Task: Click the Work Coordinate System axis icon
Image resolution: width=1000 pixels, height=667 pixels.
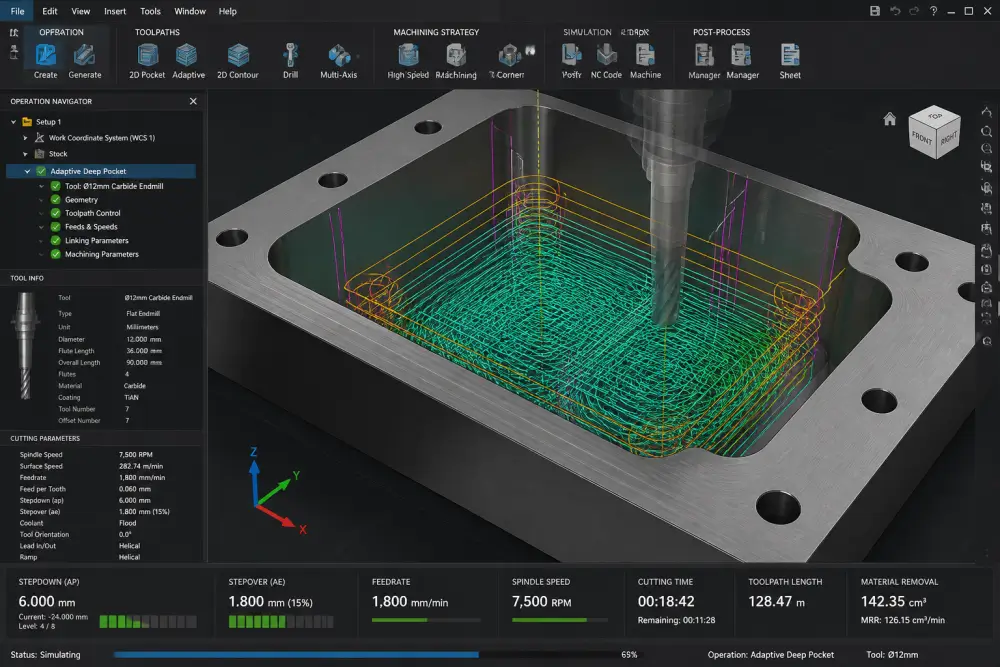Action: tap(40, 137)
